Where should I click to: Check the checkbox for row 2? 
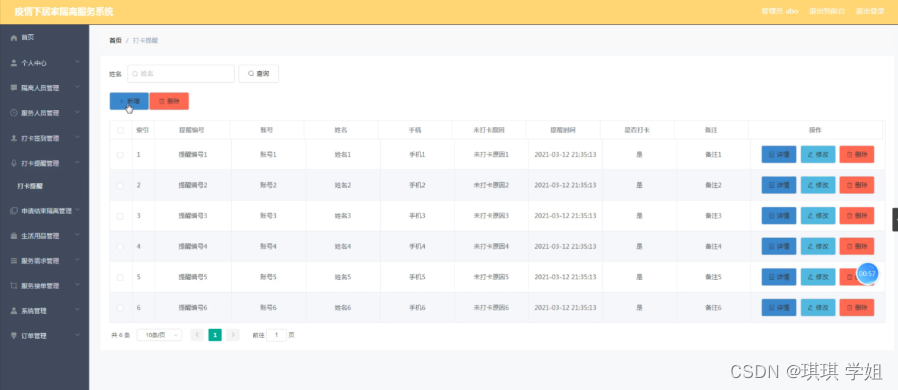[x=120, y=186]
